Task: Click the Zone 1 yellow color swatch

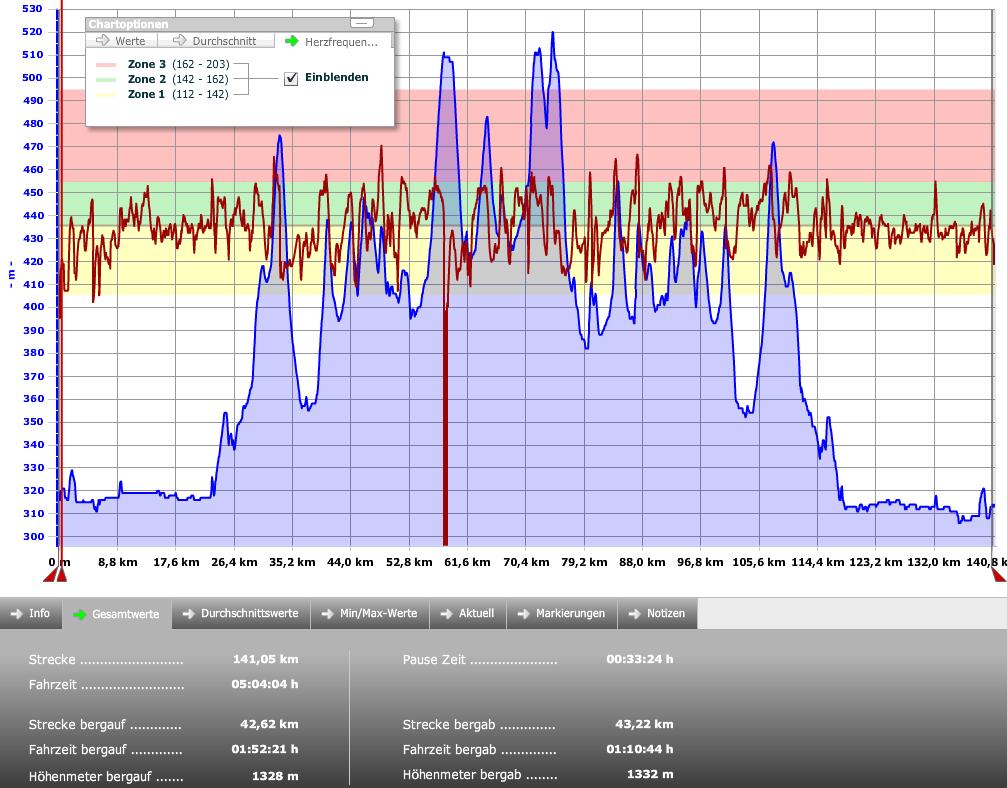Action: click(x=106, y=94)
